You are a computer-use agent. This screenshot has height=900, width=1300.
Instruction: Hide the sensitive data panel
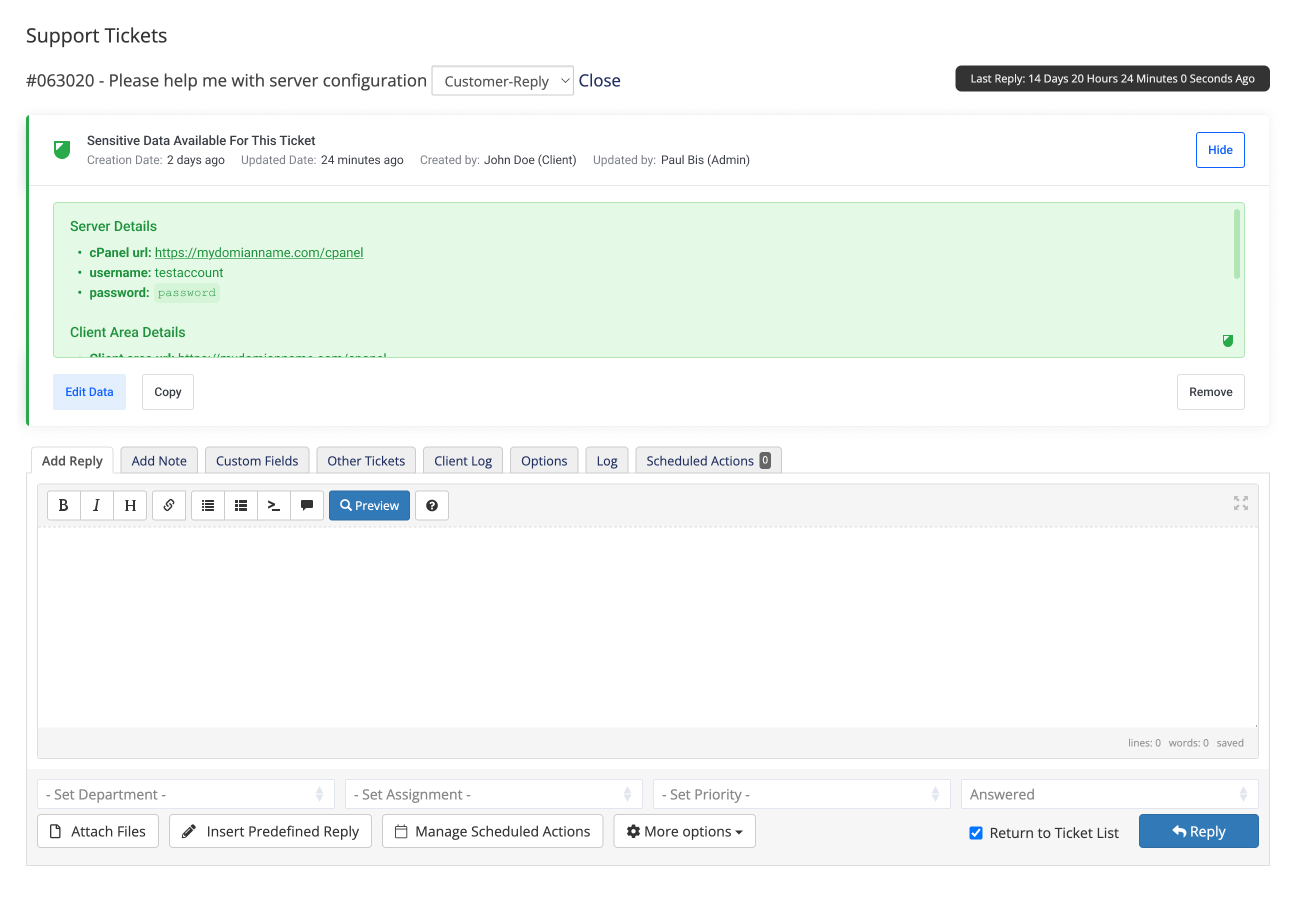(x=1220, y=150)
